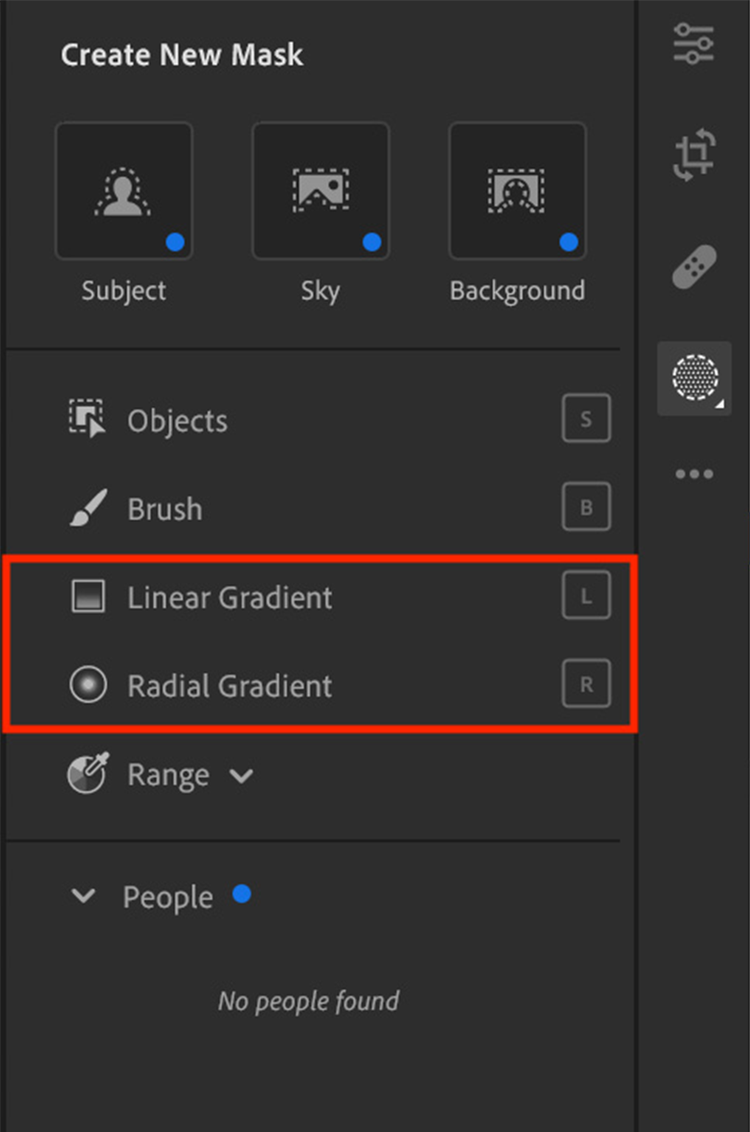This screenshot has height=1132, width=750.
Task: Select the Crop and rotate tool
Action: point(694,156)
